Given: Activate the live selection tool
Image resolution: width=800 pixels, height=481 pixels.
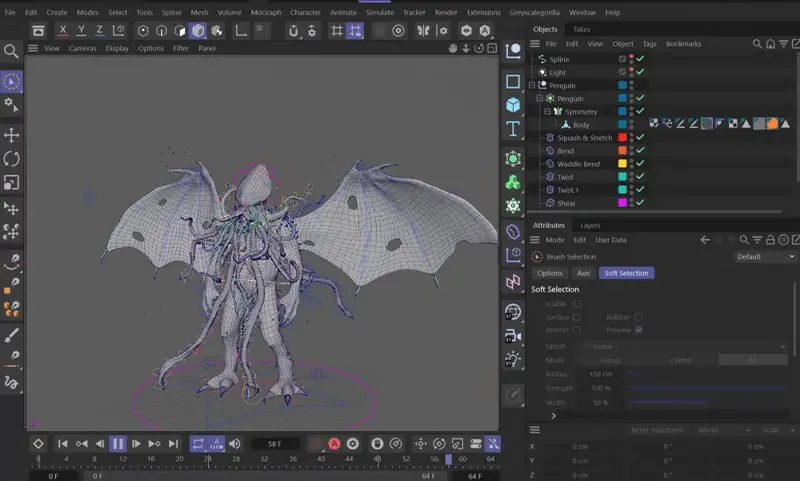Looking at the screenshot, I should pos(11,82).
